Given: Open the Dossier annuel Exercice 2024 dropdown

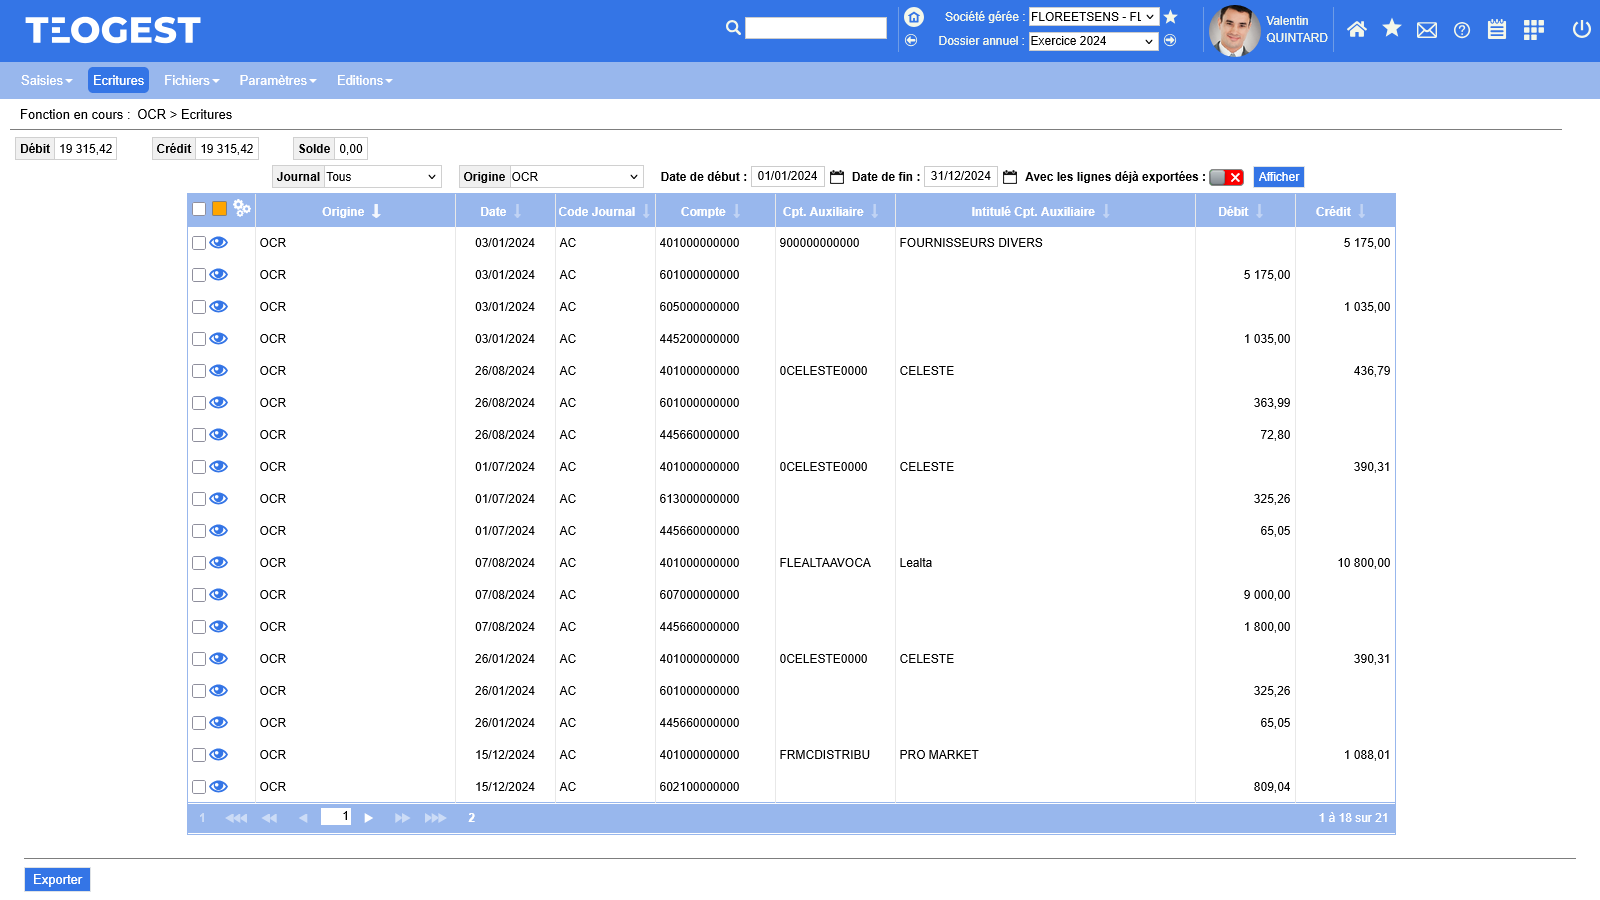Looking at the screenshot, I should pos(1093,41).
